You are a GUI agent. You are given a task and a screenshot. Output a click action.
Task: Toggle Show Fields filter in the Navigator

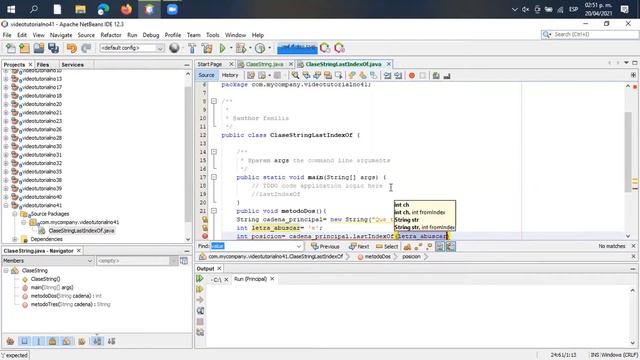point(24,341)
